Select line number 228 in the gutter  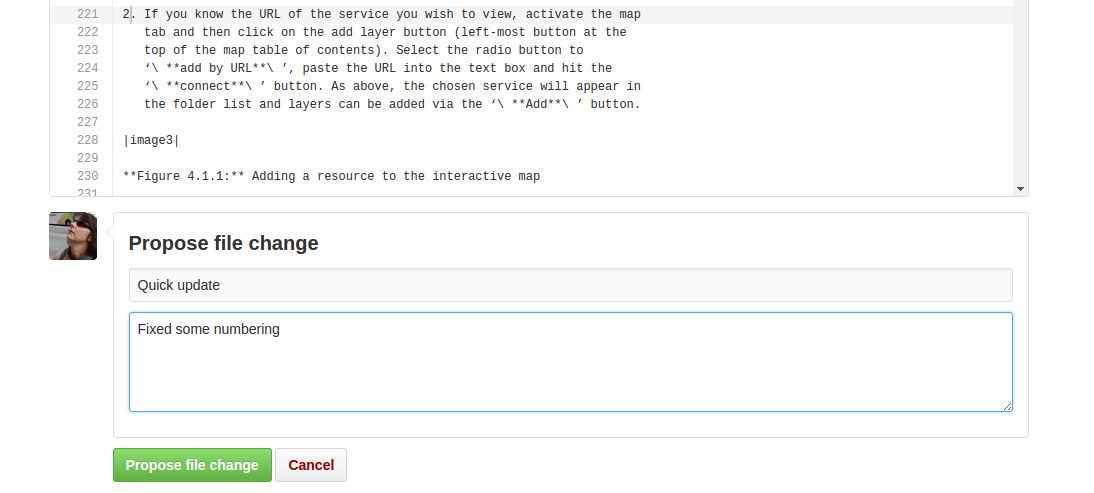(x=87, y=140)
